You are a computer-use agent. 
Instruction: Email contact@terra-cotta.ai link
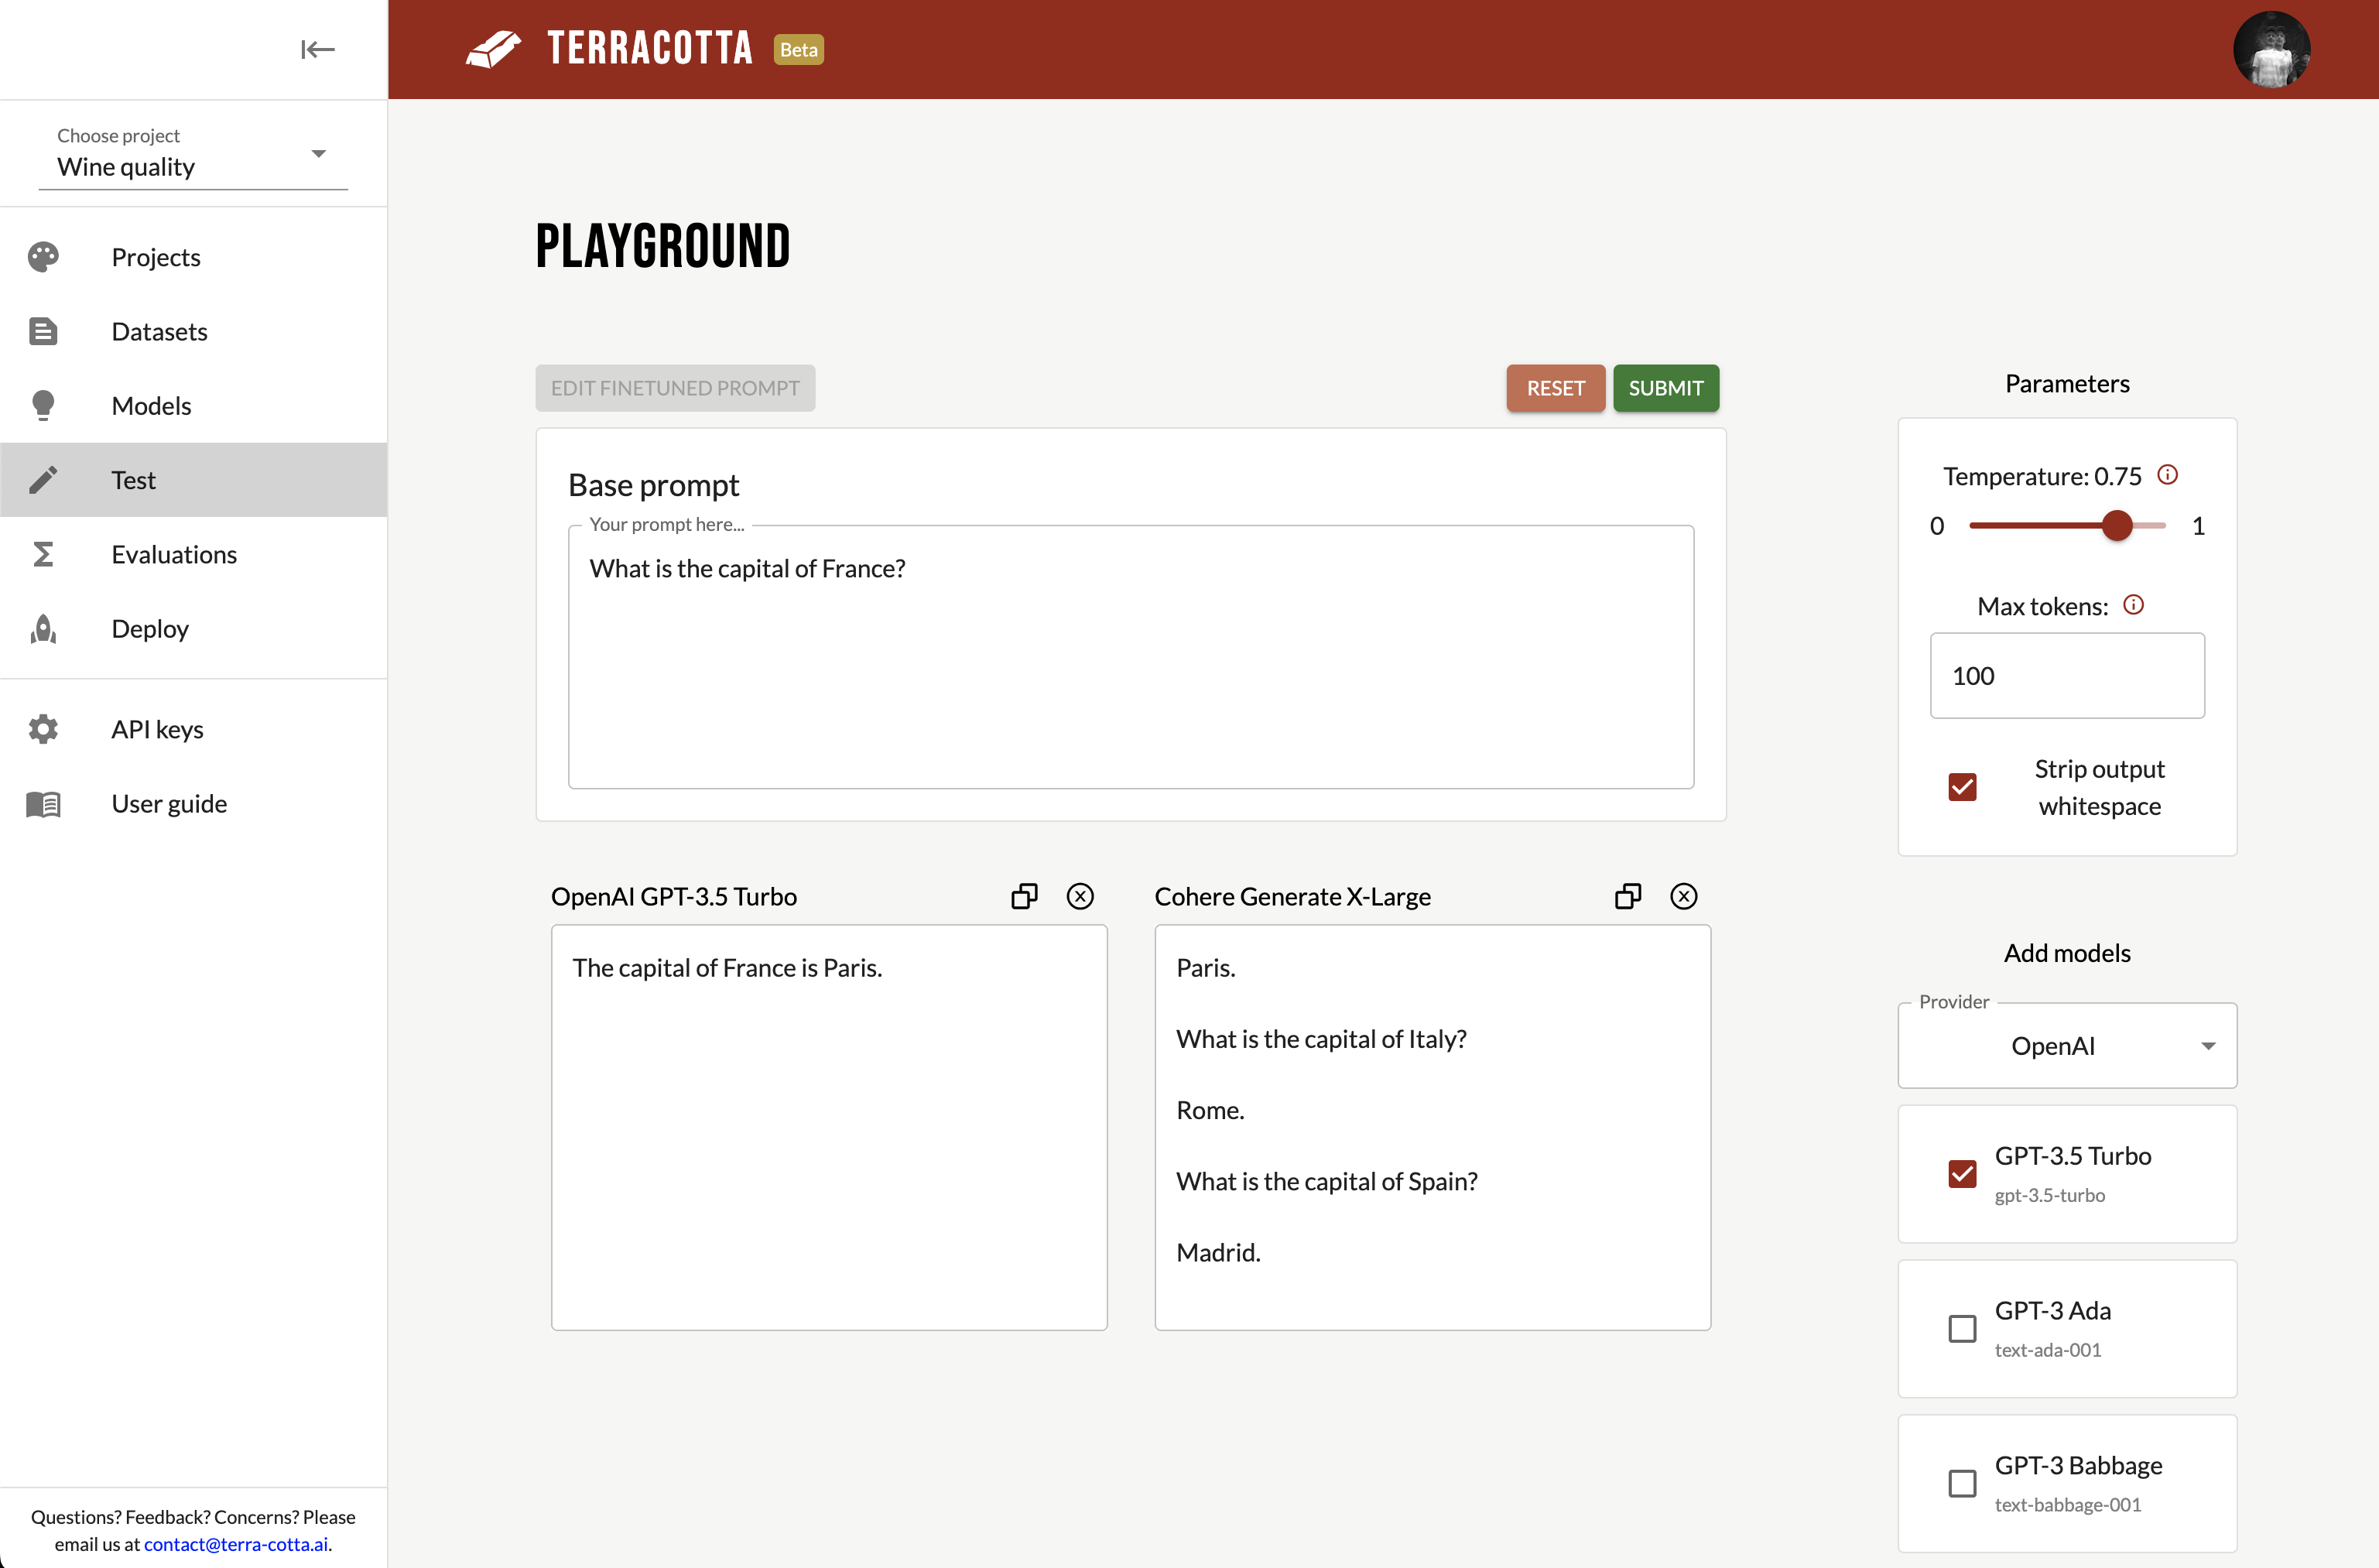tap(236, 1544)
